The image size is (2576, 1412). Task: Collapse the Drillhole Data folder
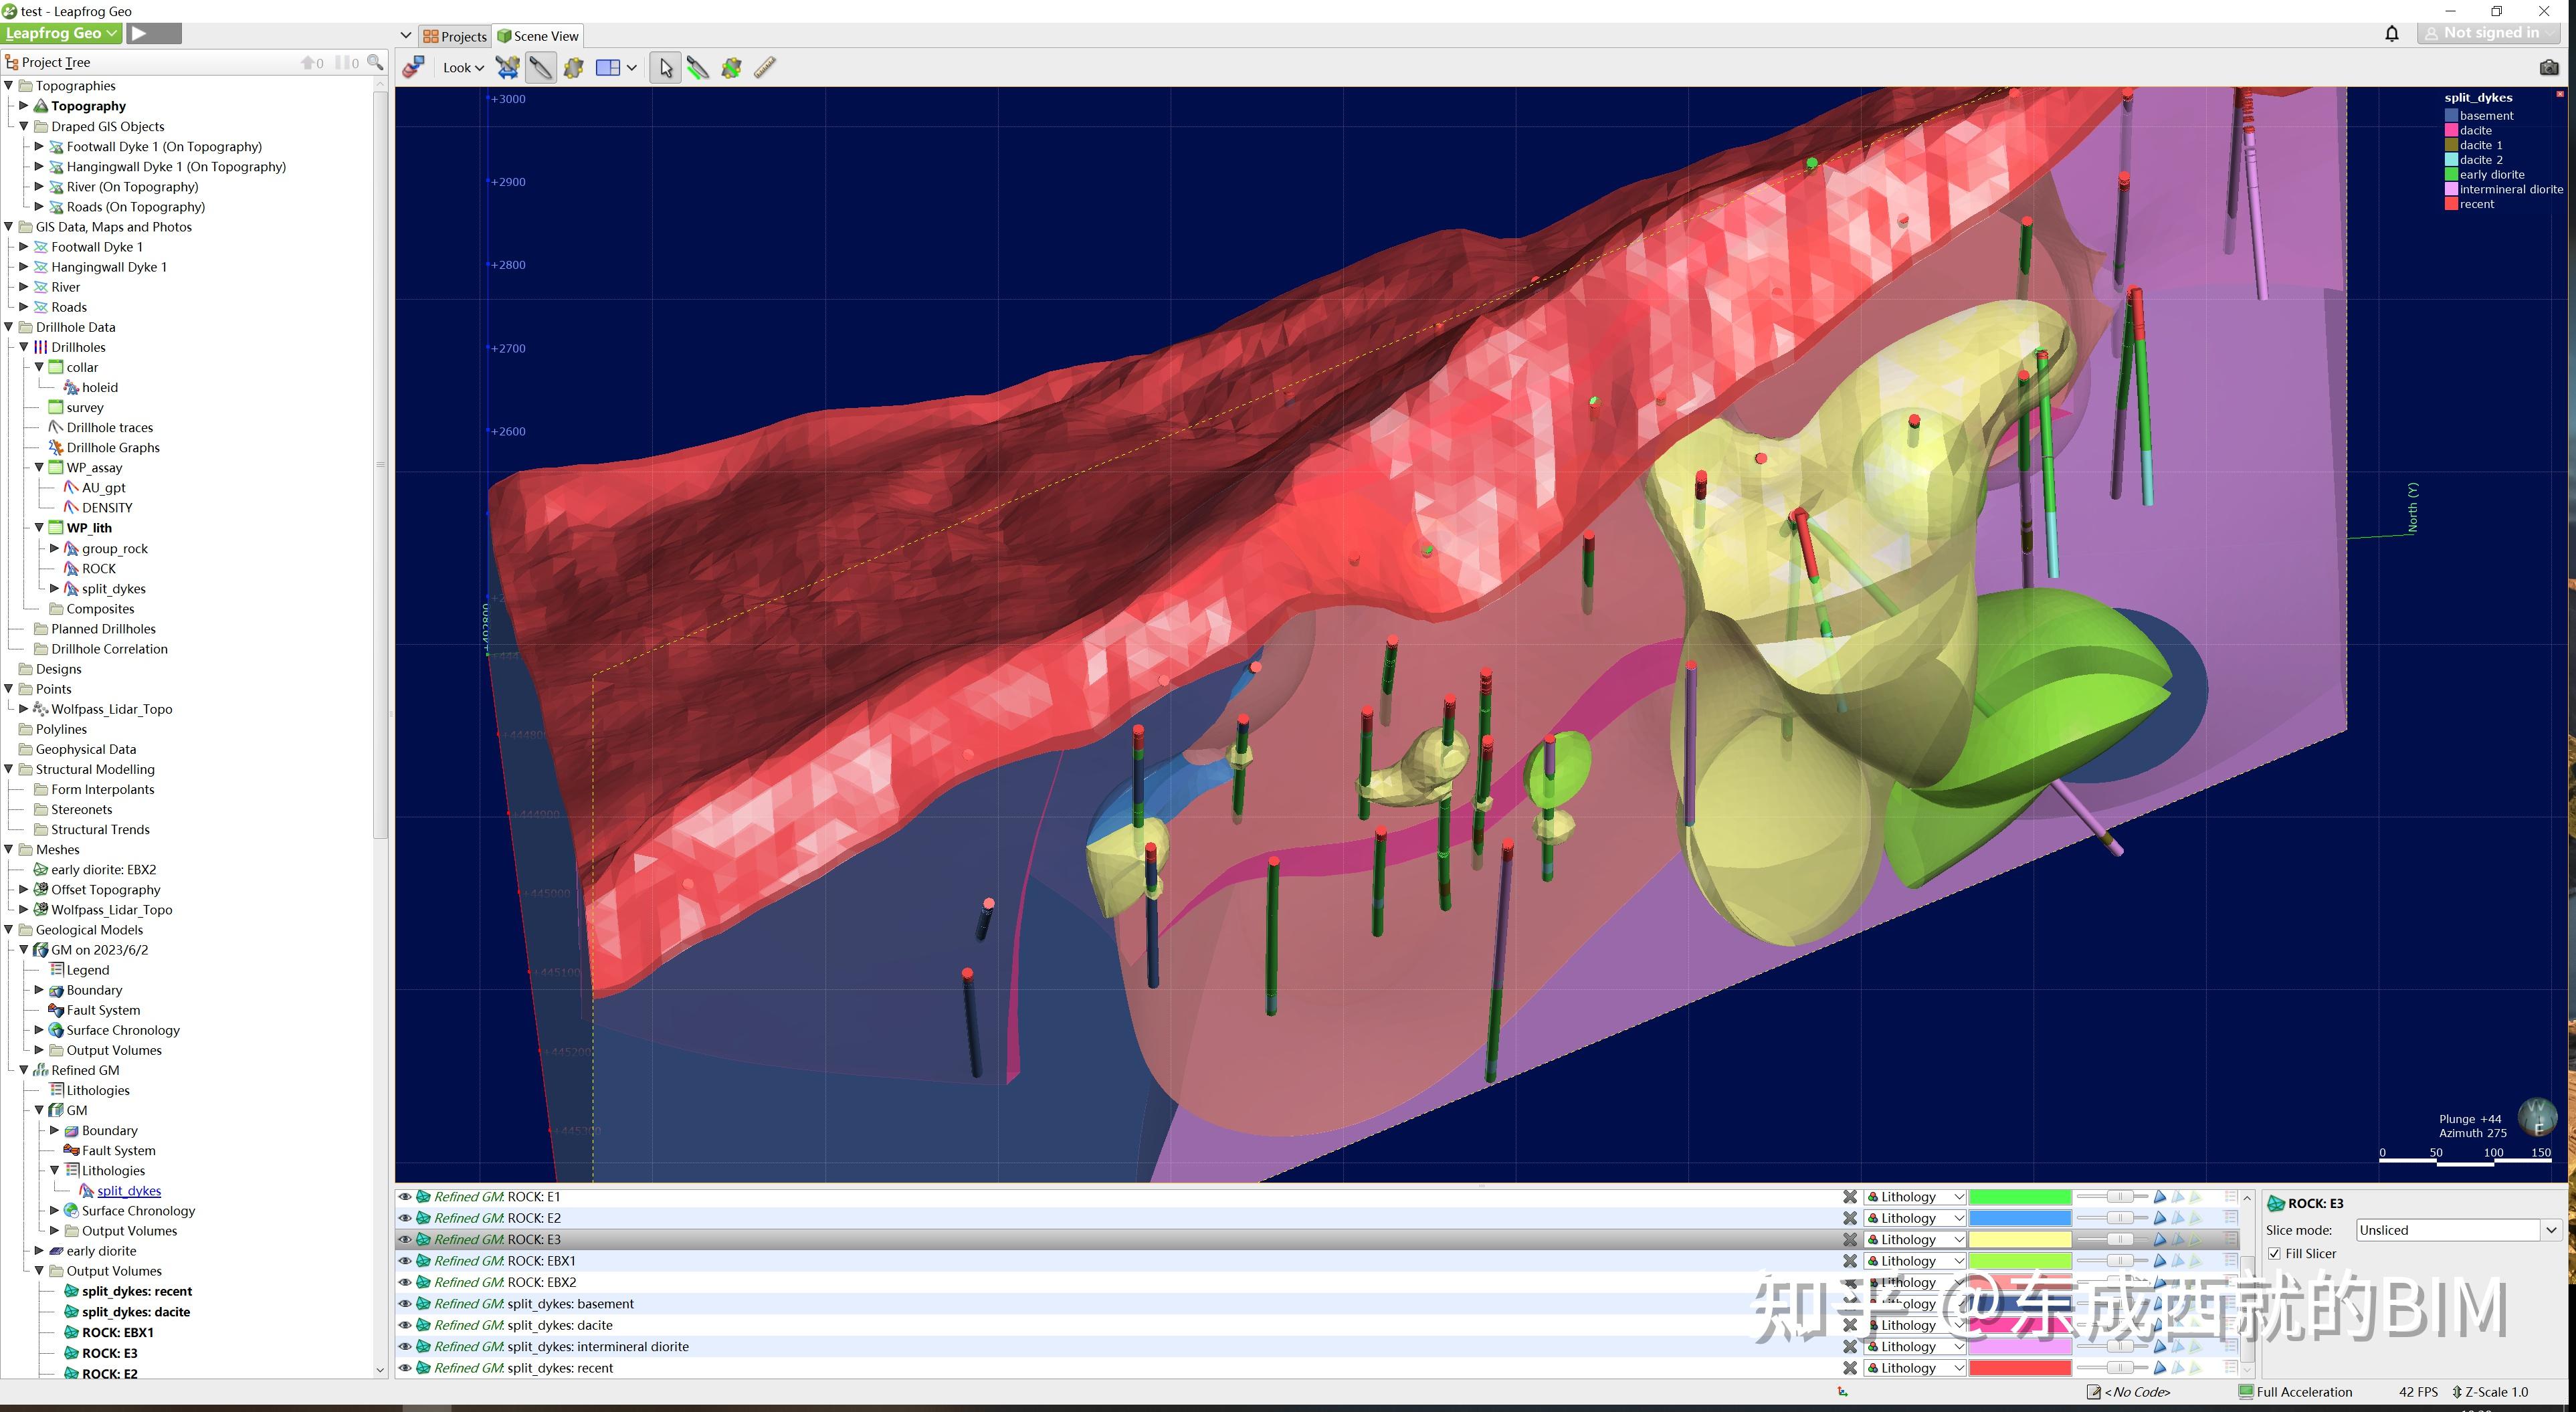9,327
